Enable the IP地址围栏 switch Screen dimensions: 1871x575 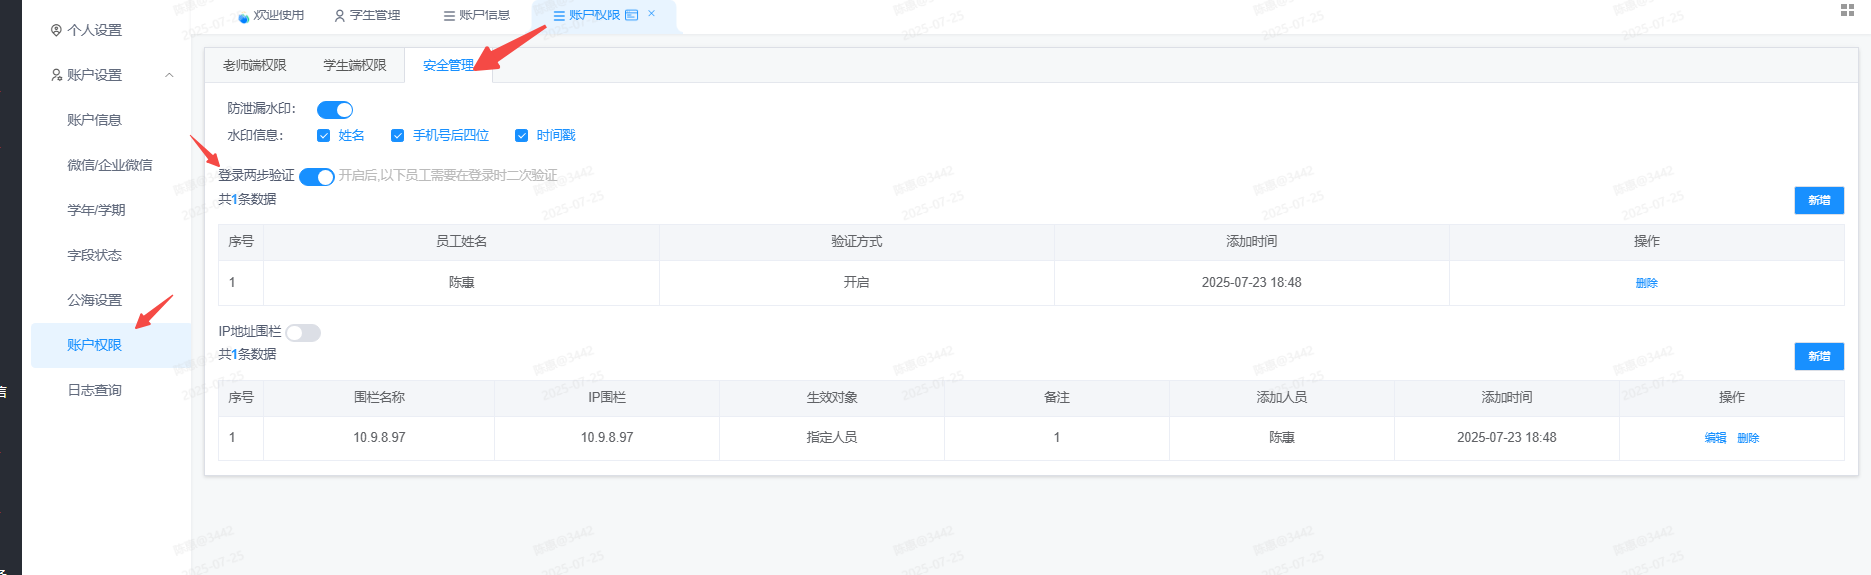pos(303,333)
